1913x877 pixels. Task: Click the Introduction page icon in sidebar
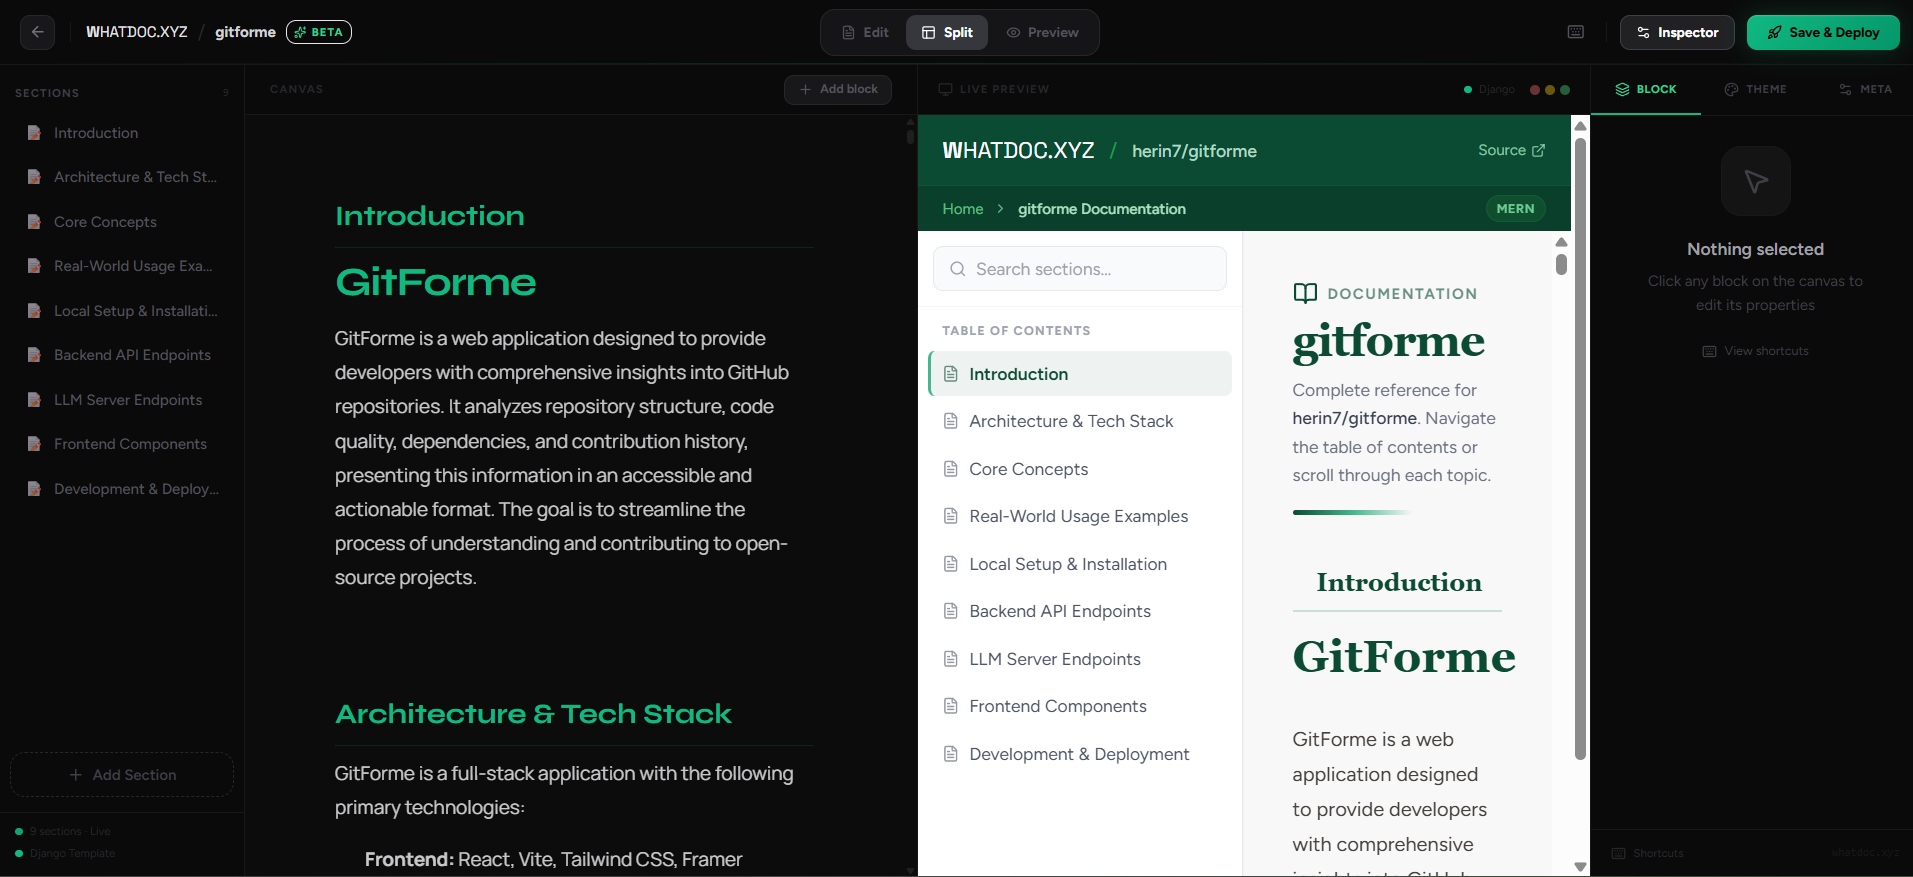(34, 133)
